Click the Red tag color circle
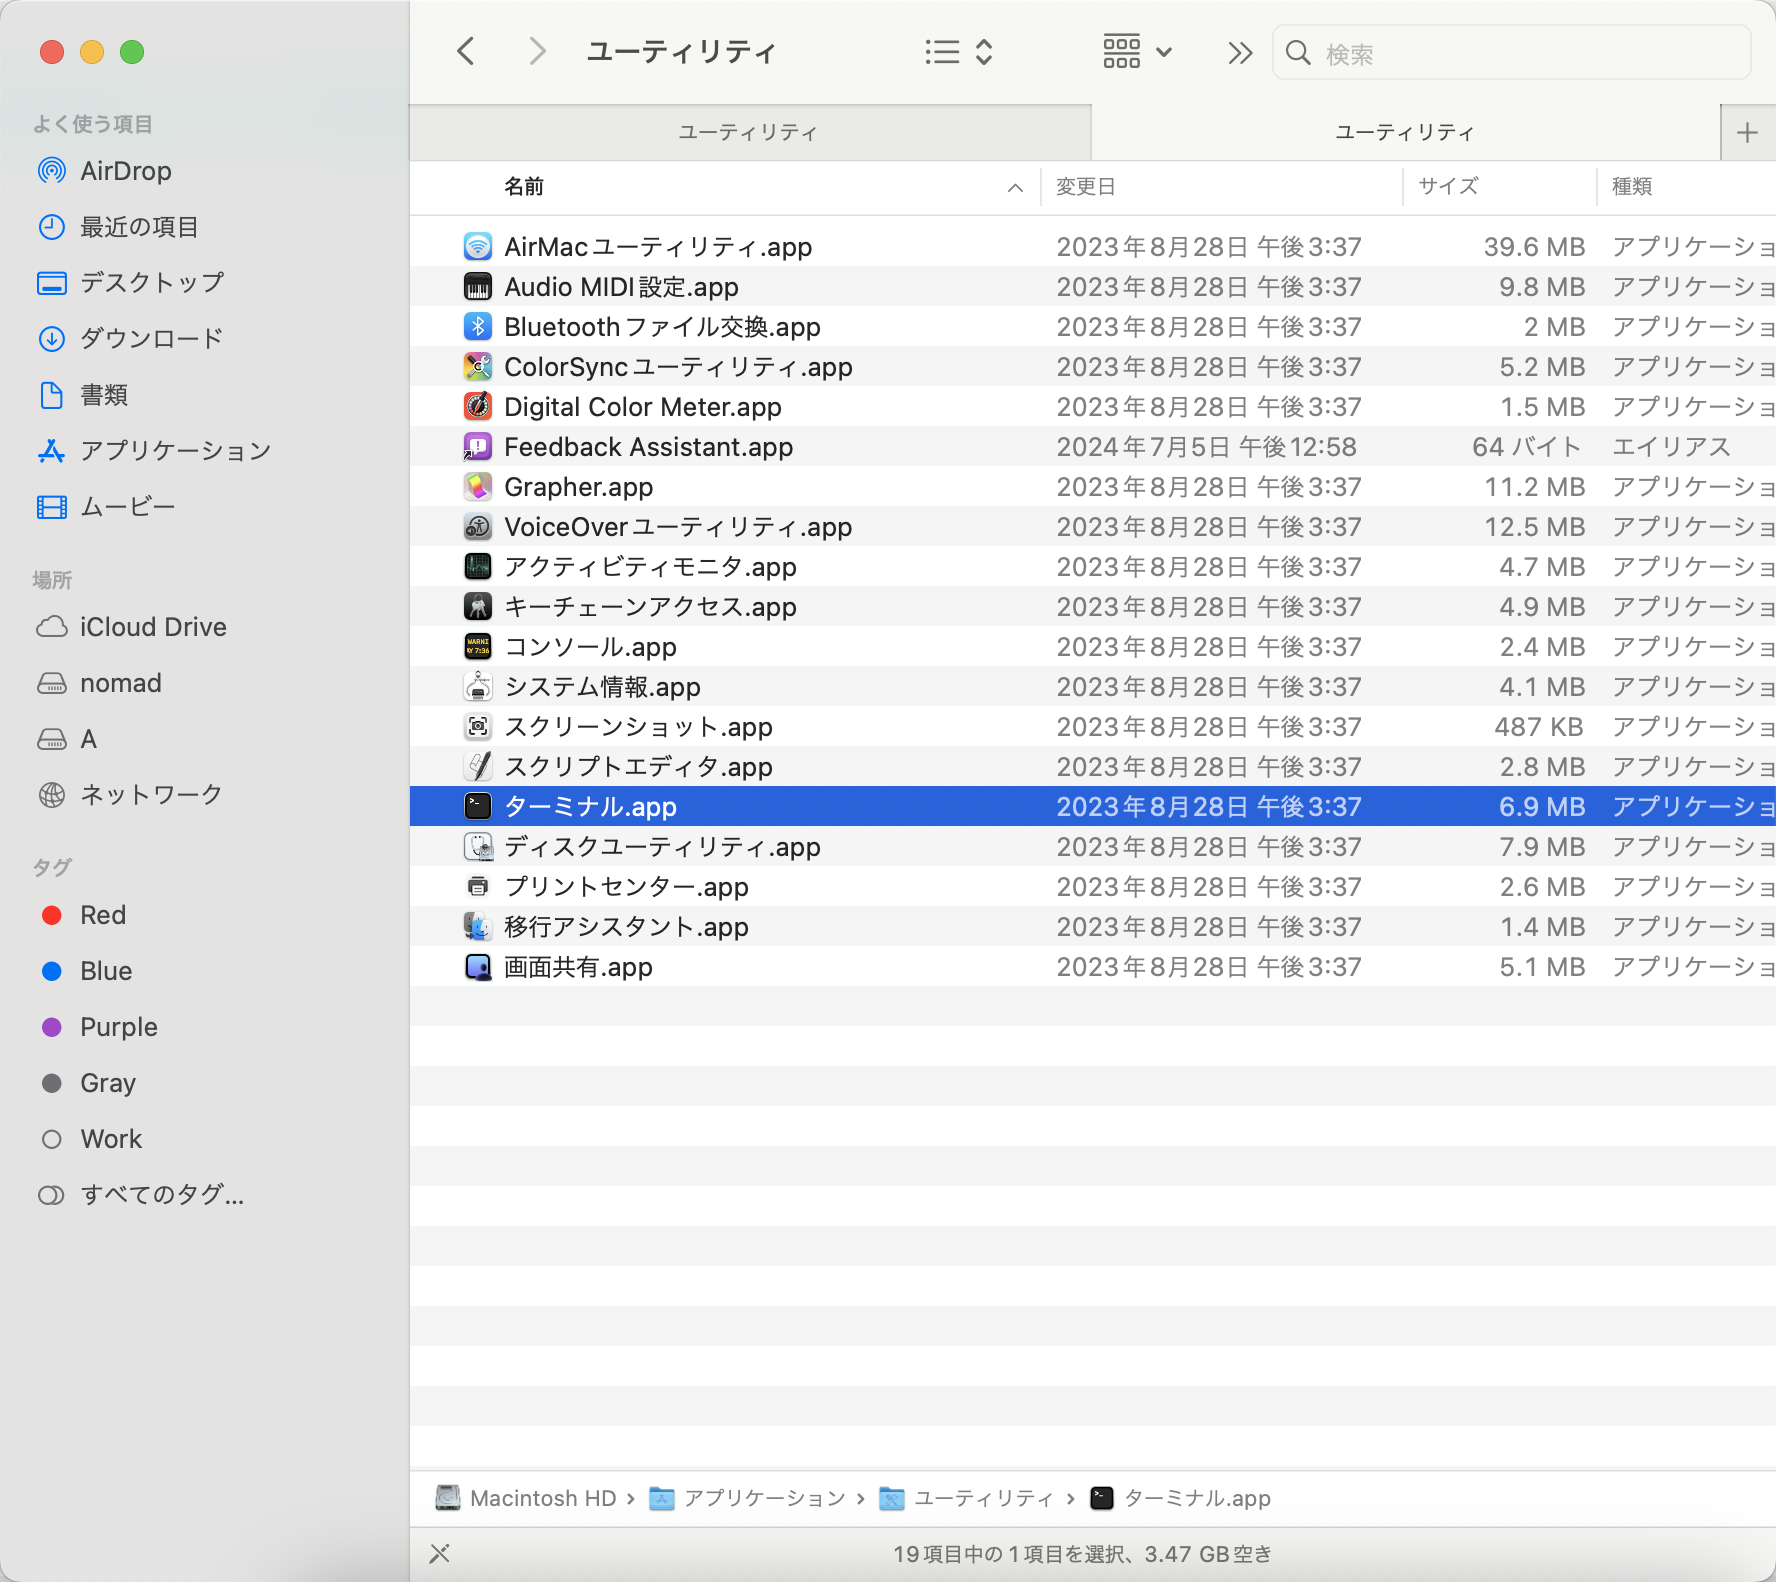The image size is (1776, 1582). (x=51, y=914)
